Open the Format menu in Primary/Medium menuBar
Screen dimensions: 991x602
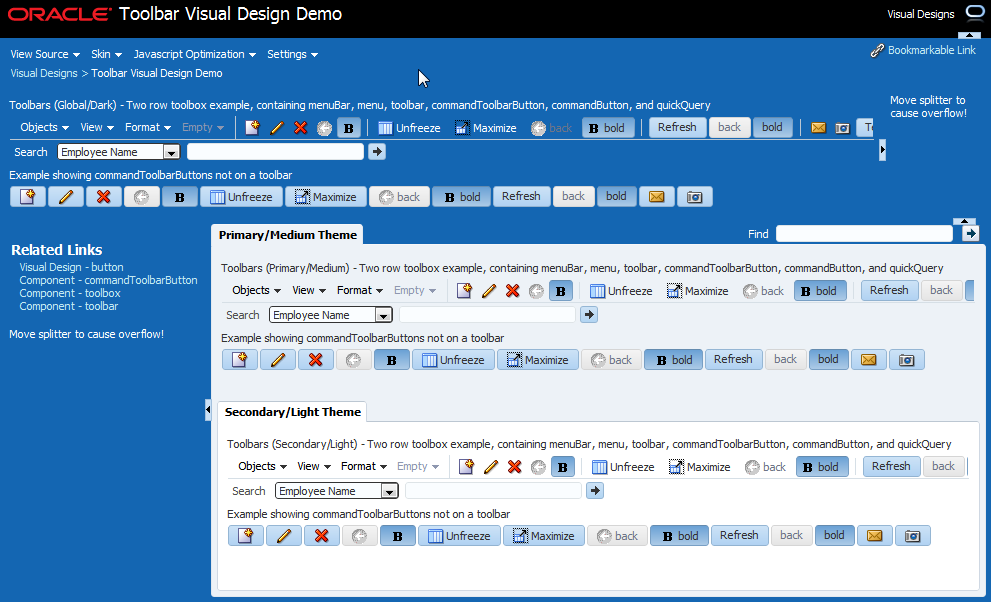[x=360, y=291]
